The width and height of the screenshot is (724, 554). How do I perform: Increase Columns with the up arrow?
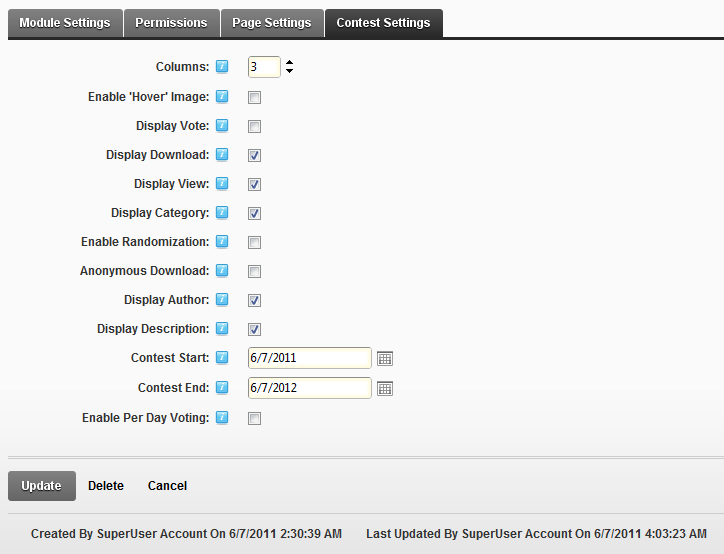(x=290, y=63)
